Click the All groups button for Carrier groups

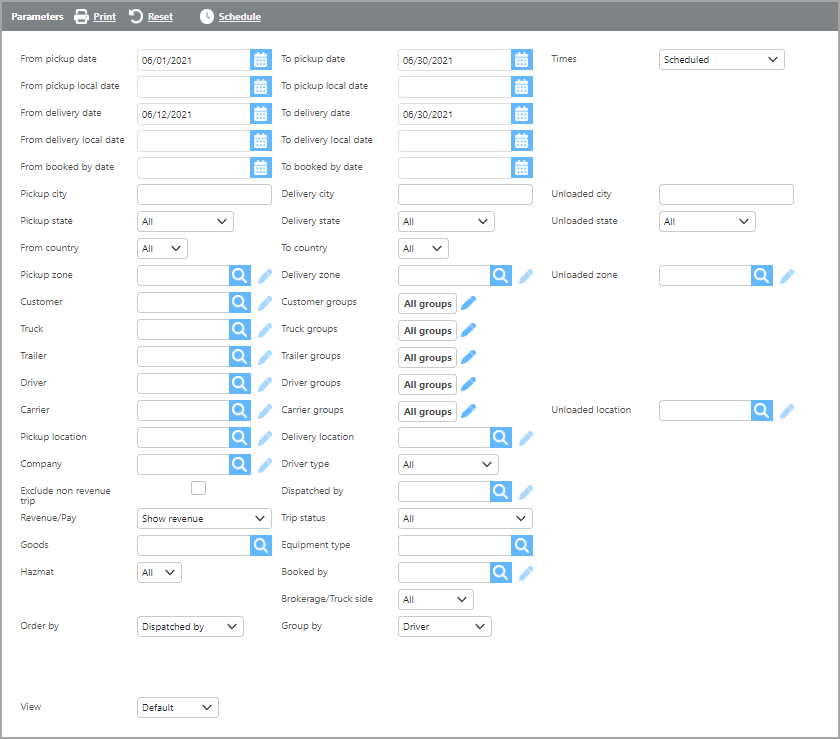[x=428, y=411]
